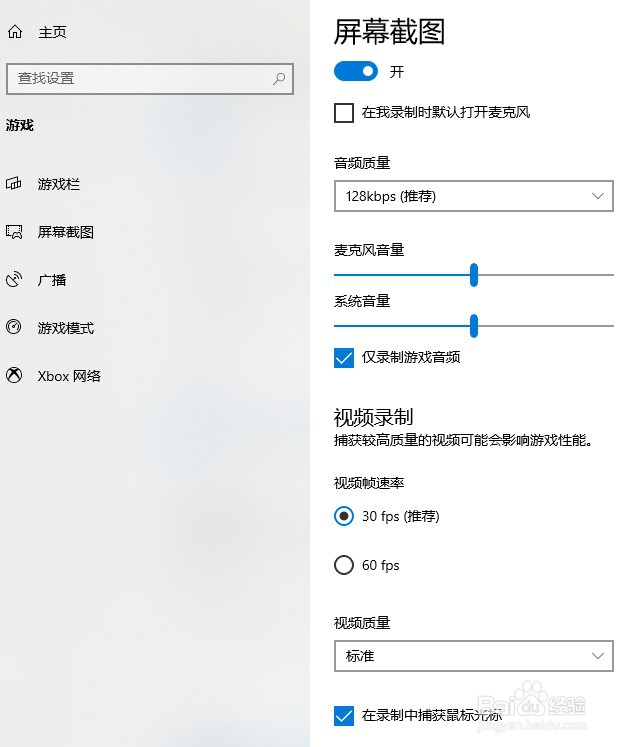This screenshot has width=623, height=747.
Task: Click the Home (主页) house icon
Action: (x=14, y=32)
